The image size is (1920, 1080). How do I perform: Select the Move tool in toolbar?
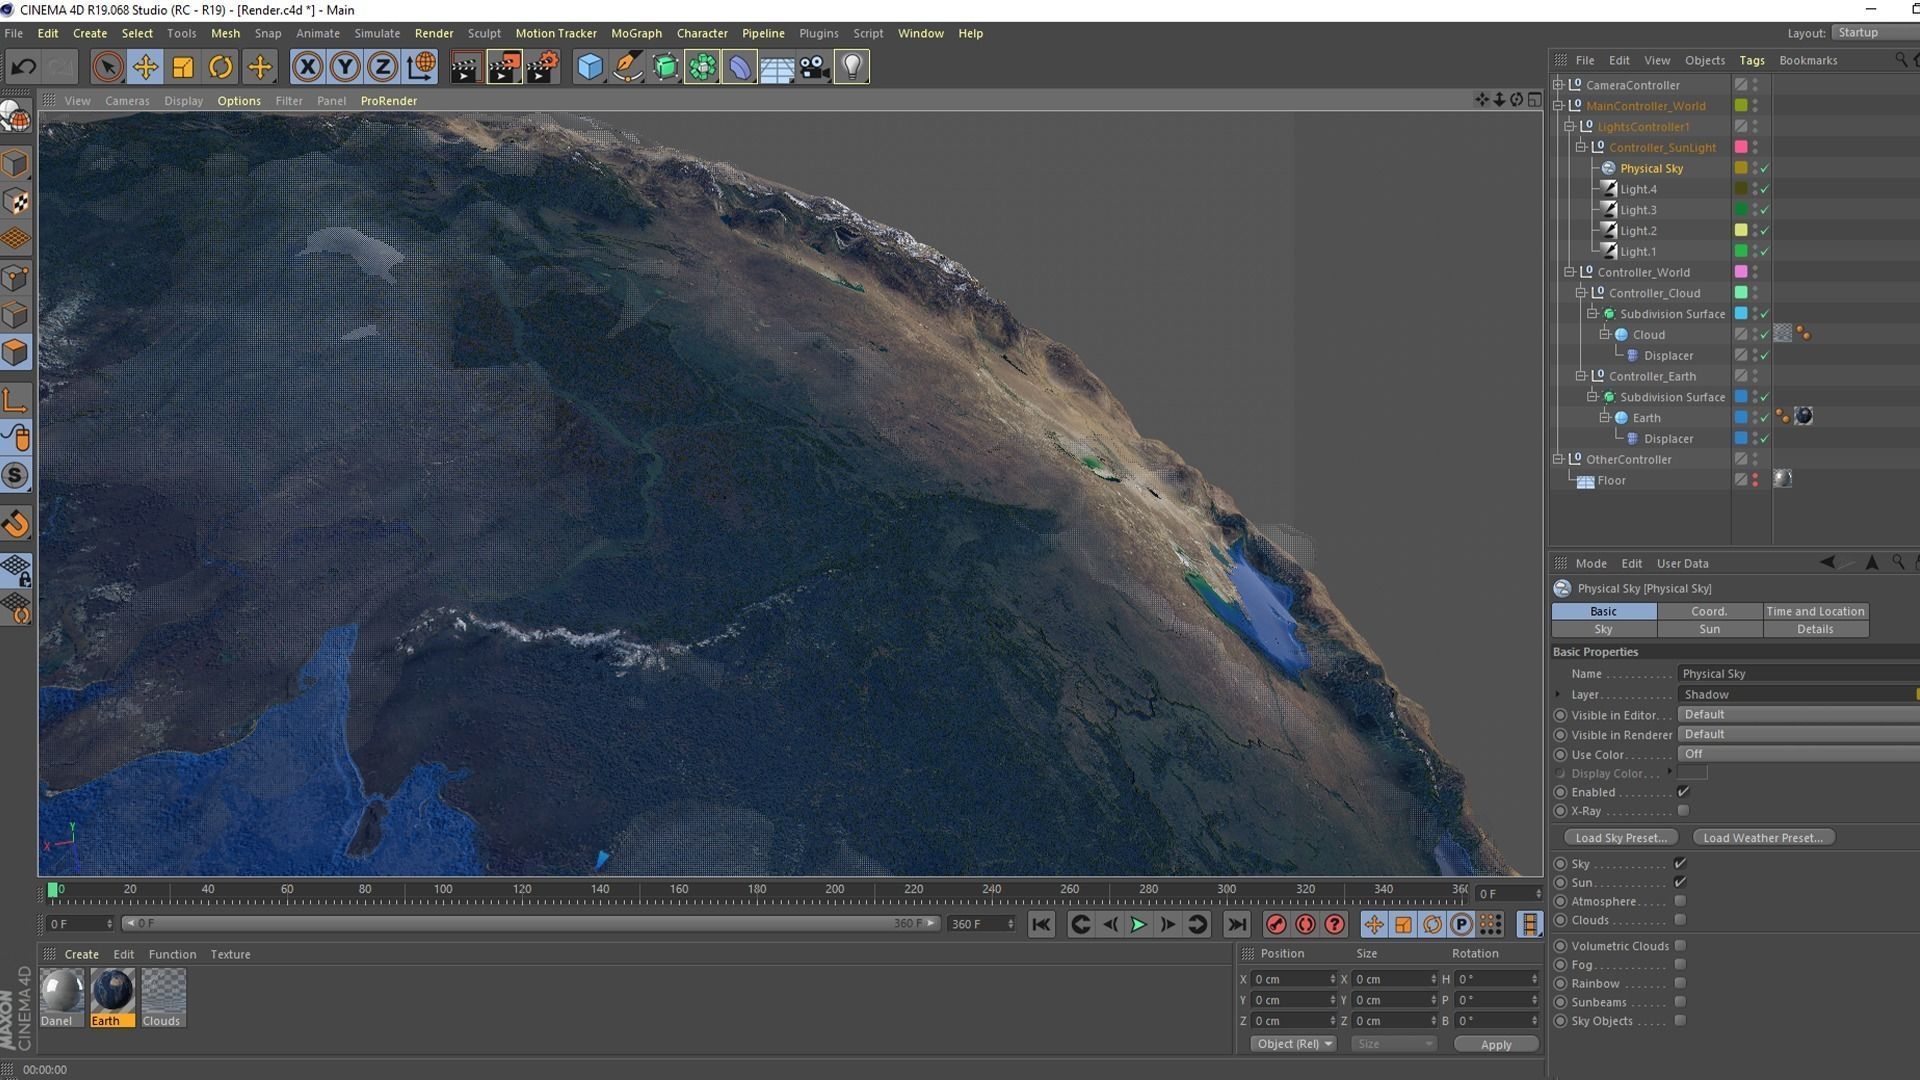[145, 67]
